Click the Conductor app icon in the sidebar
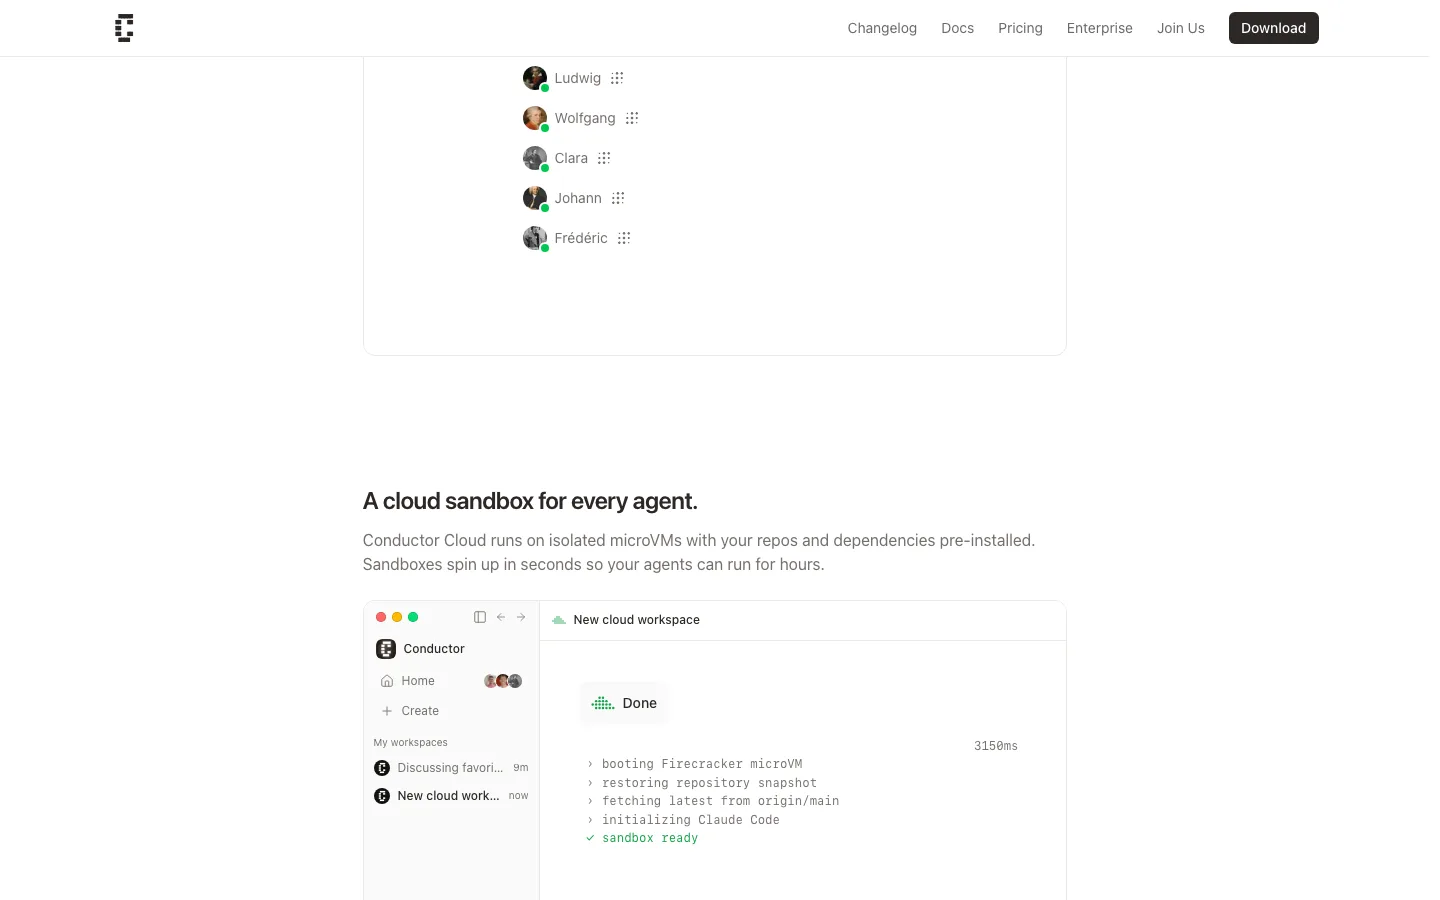The height and width of the screenshot is (900, 1440). coord(386,649)
